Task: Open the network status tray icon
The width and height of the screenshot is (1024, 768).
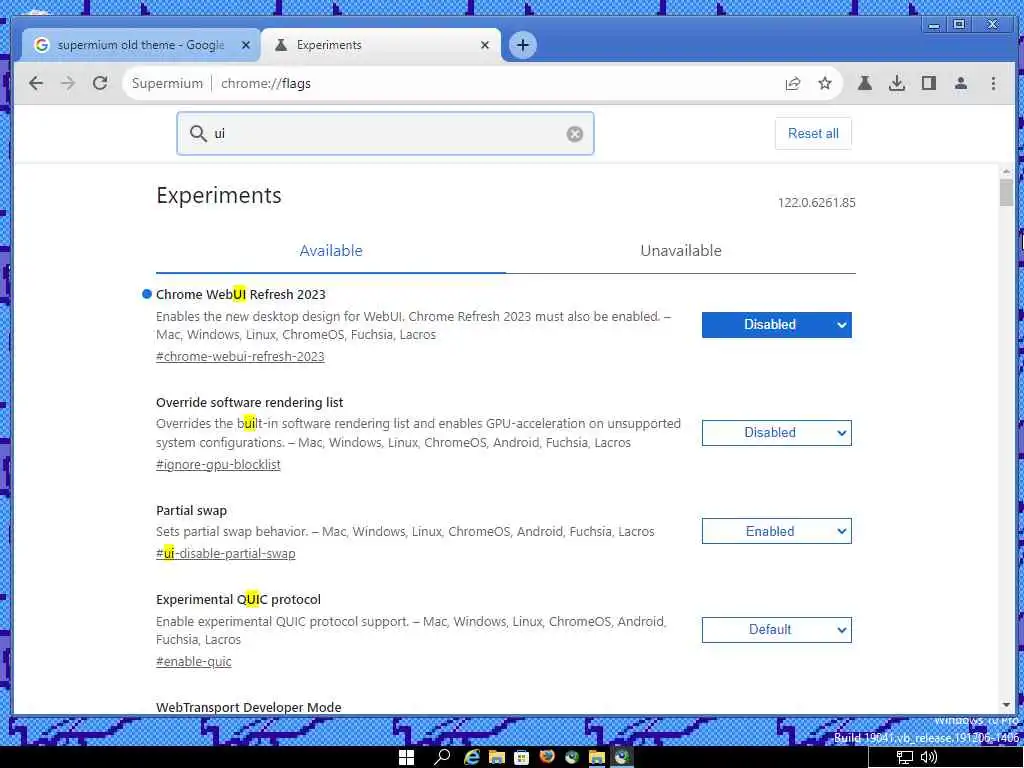Action: (904, 758)
